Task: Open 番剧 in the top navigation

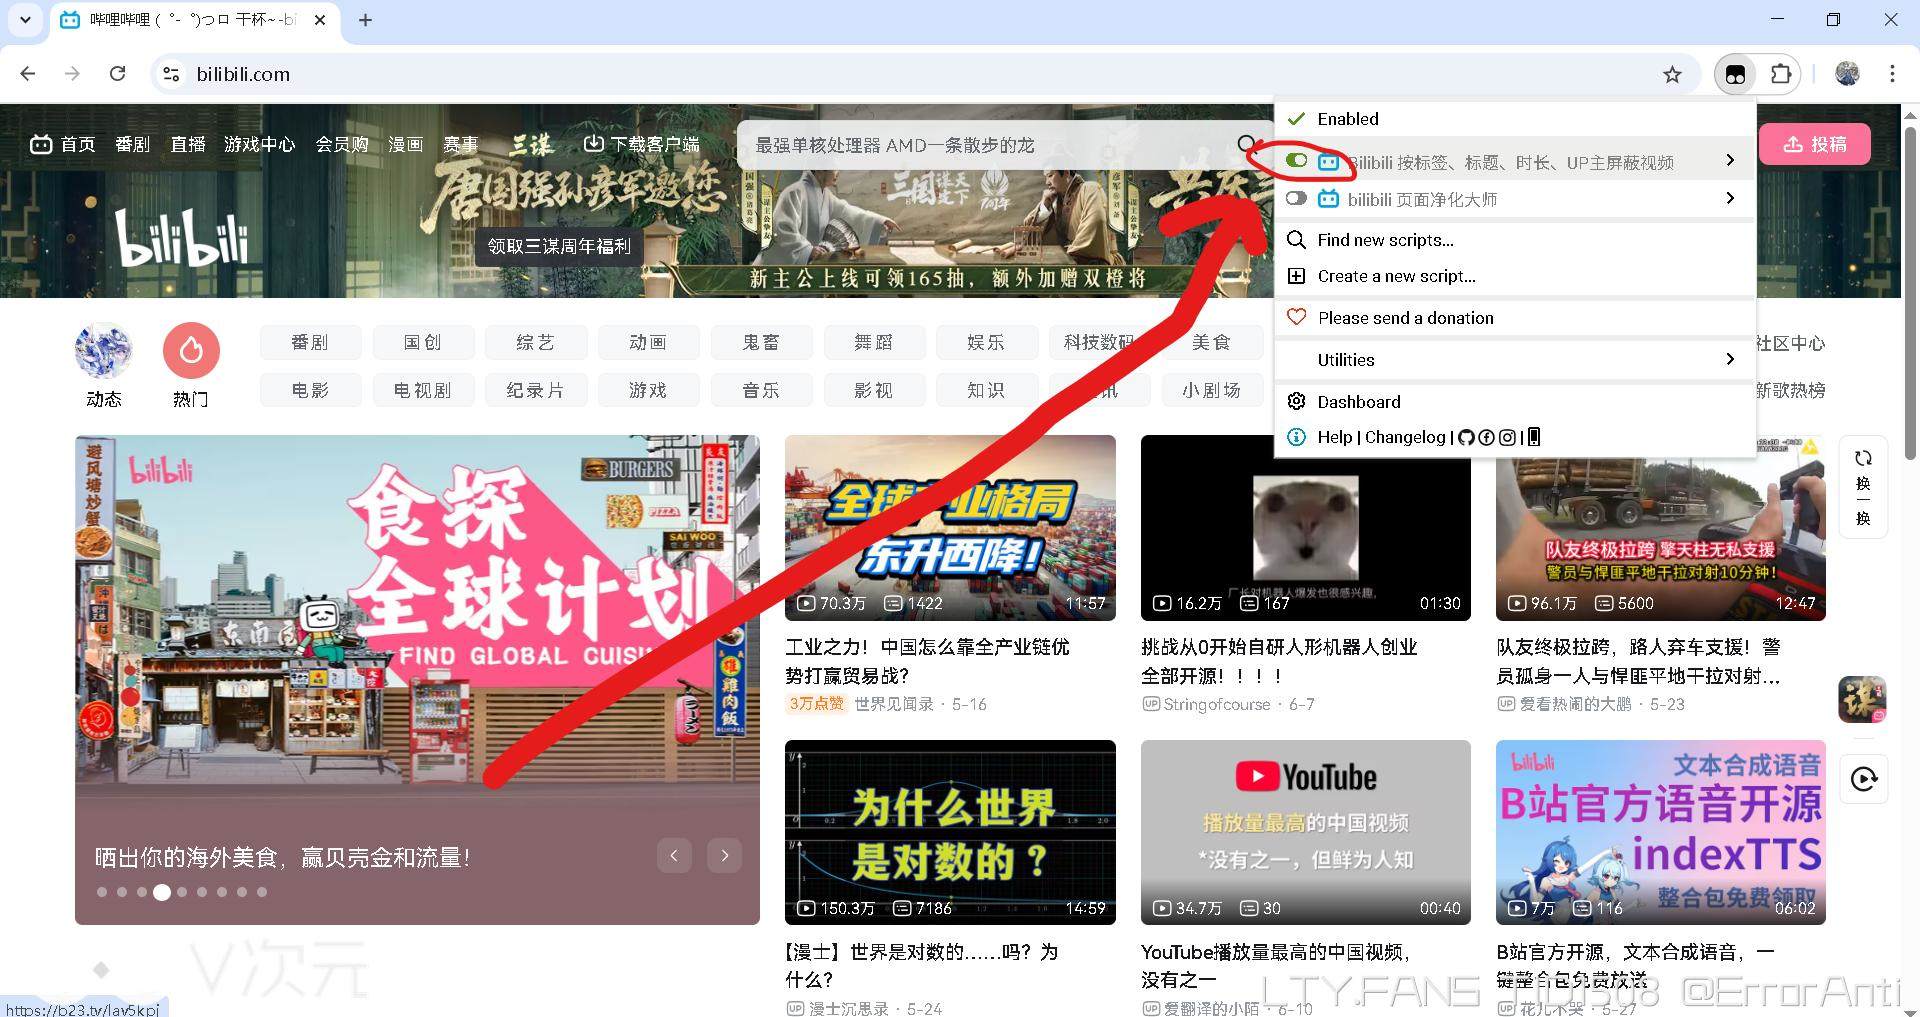Action: tap(132, 145)
